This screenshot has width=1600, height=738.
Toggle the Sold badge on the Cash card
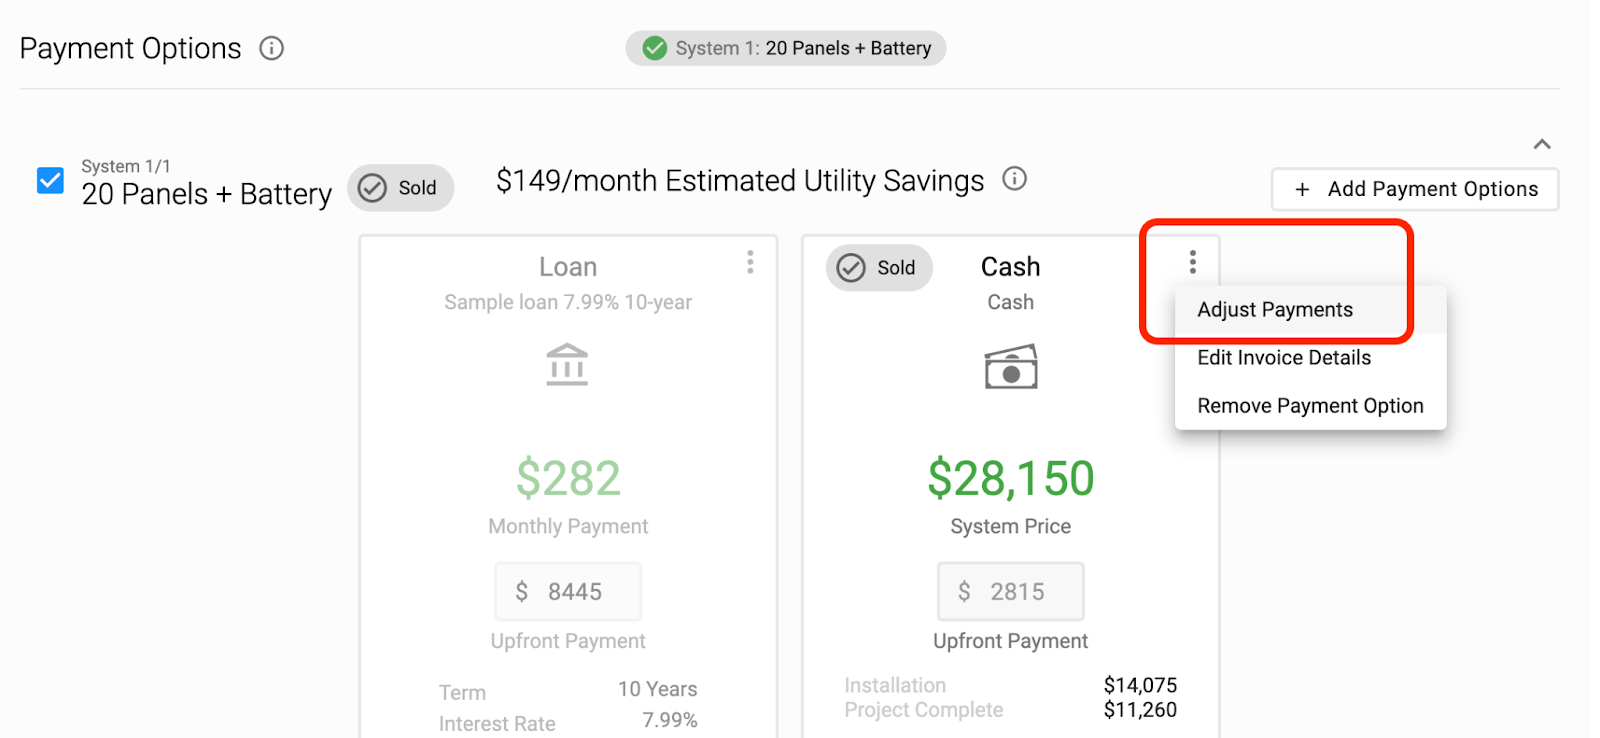tap(879, 268)
